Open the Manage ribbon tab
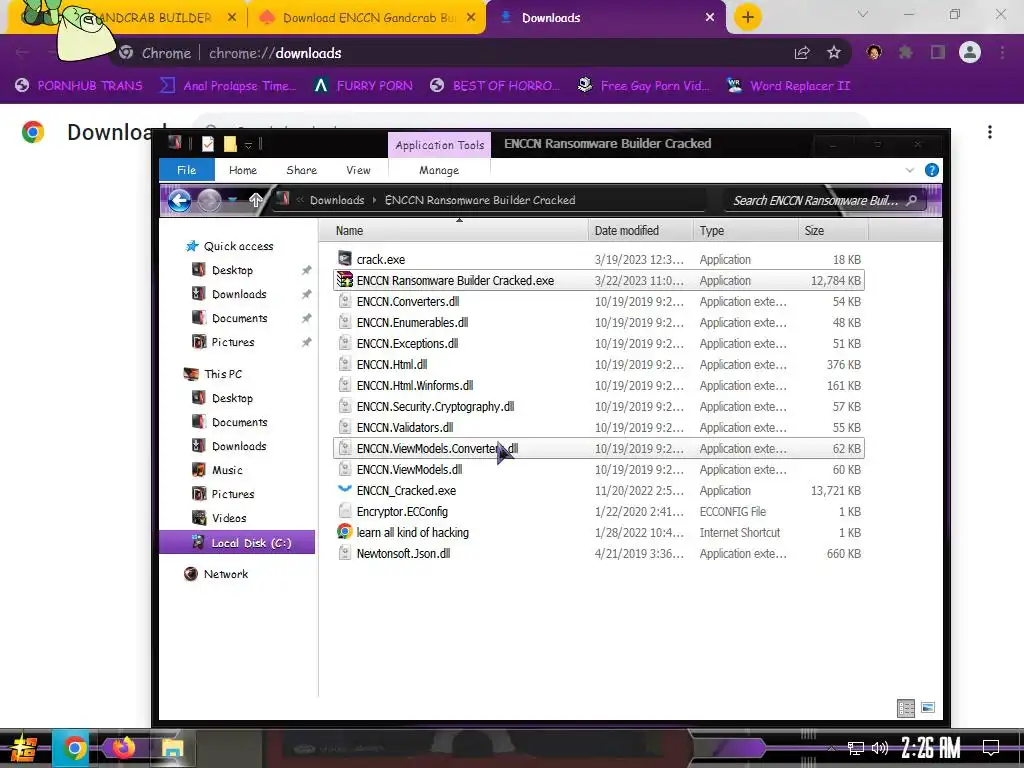1024x768 pixels. coord(439,170)
